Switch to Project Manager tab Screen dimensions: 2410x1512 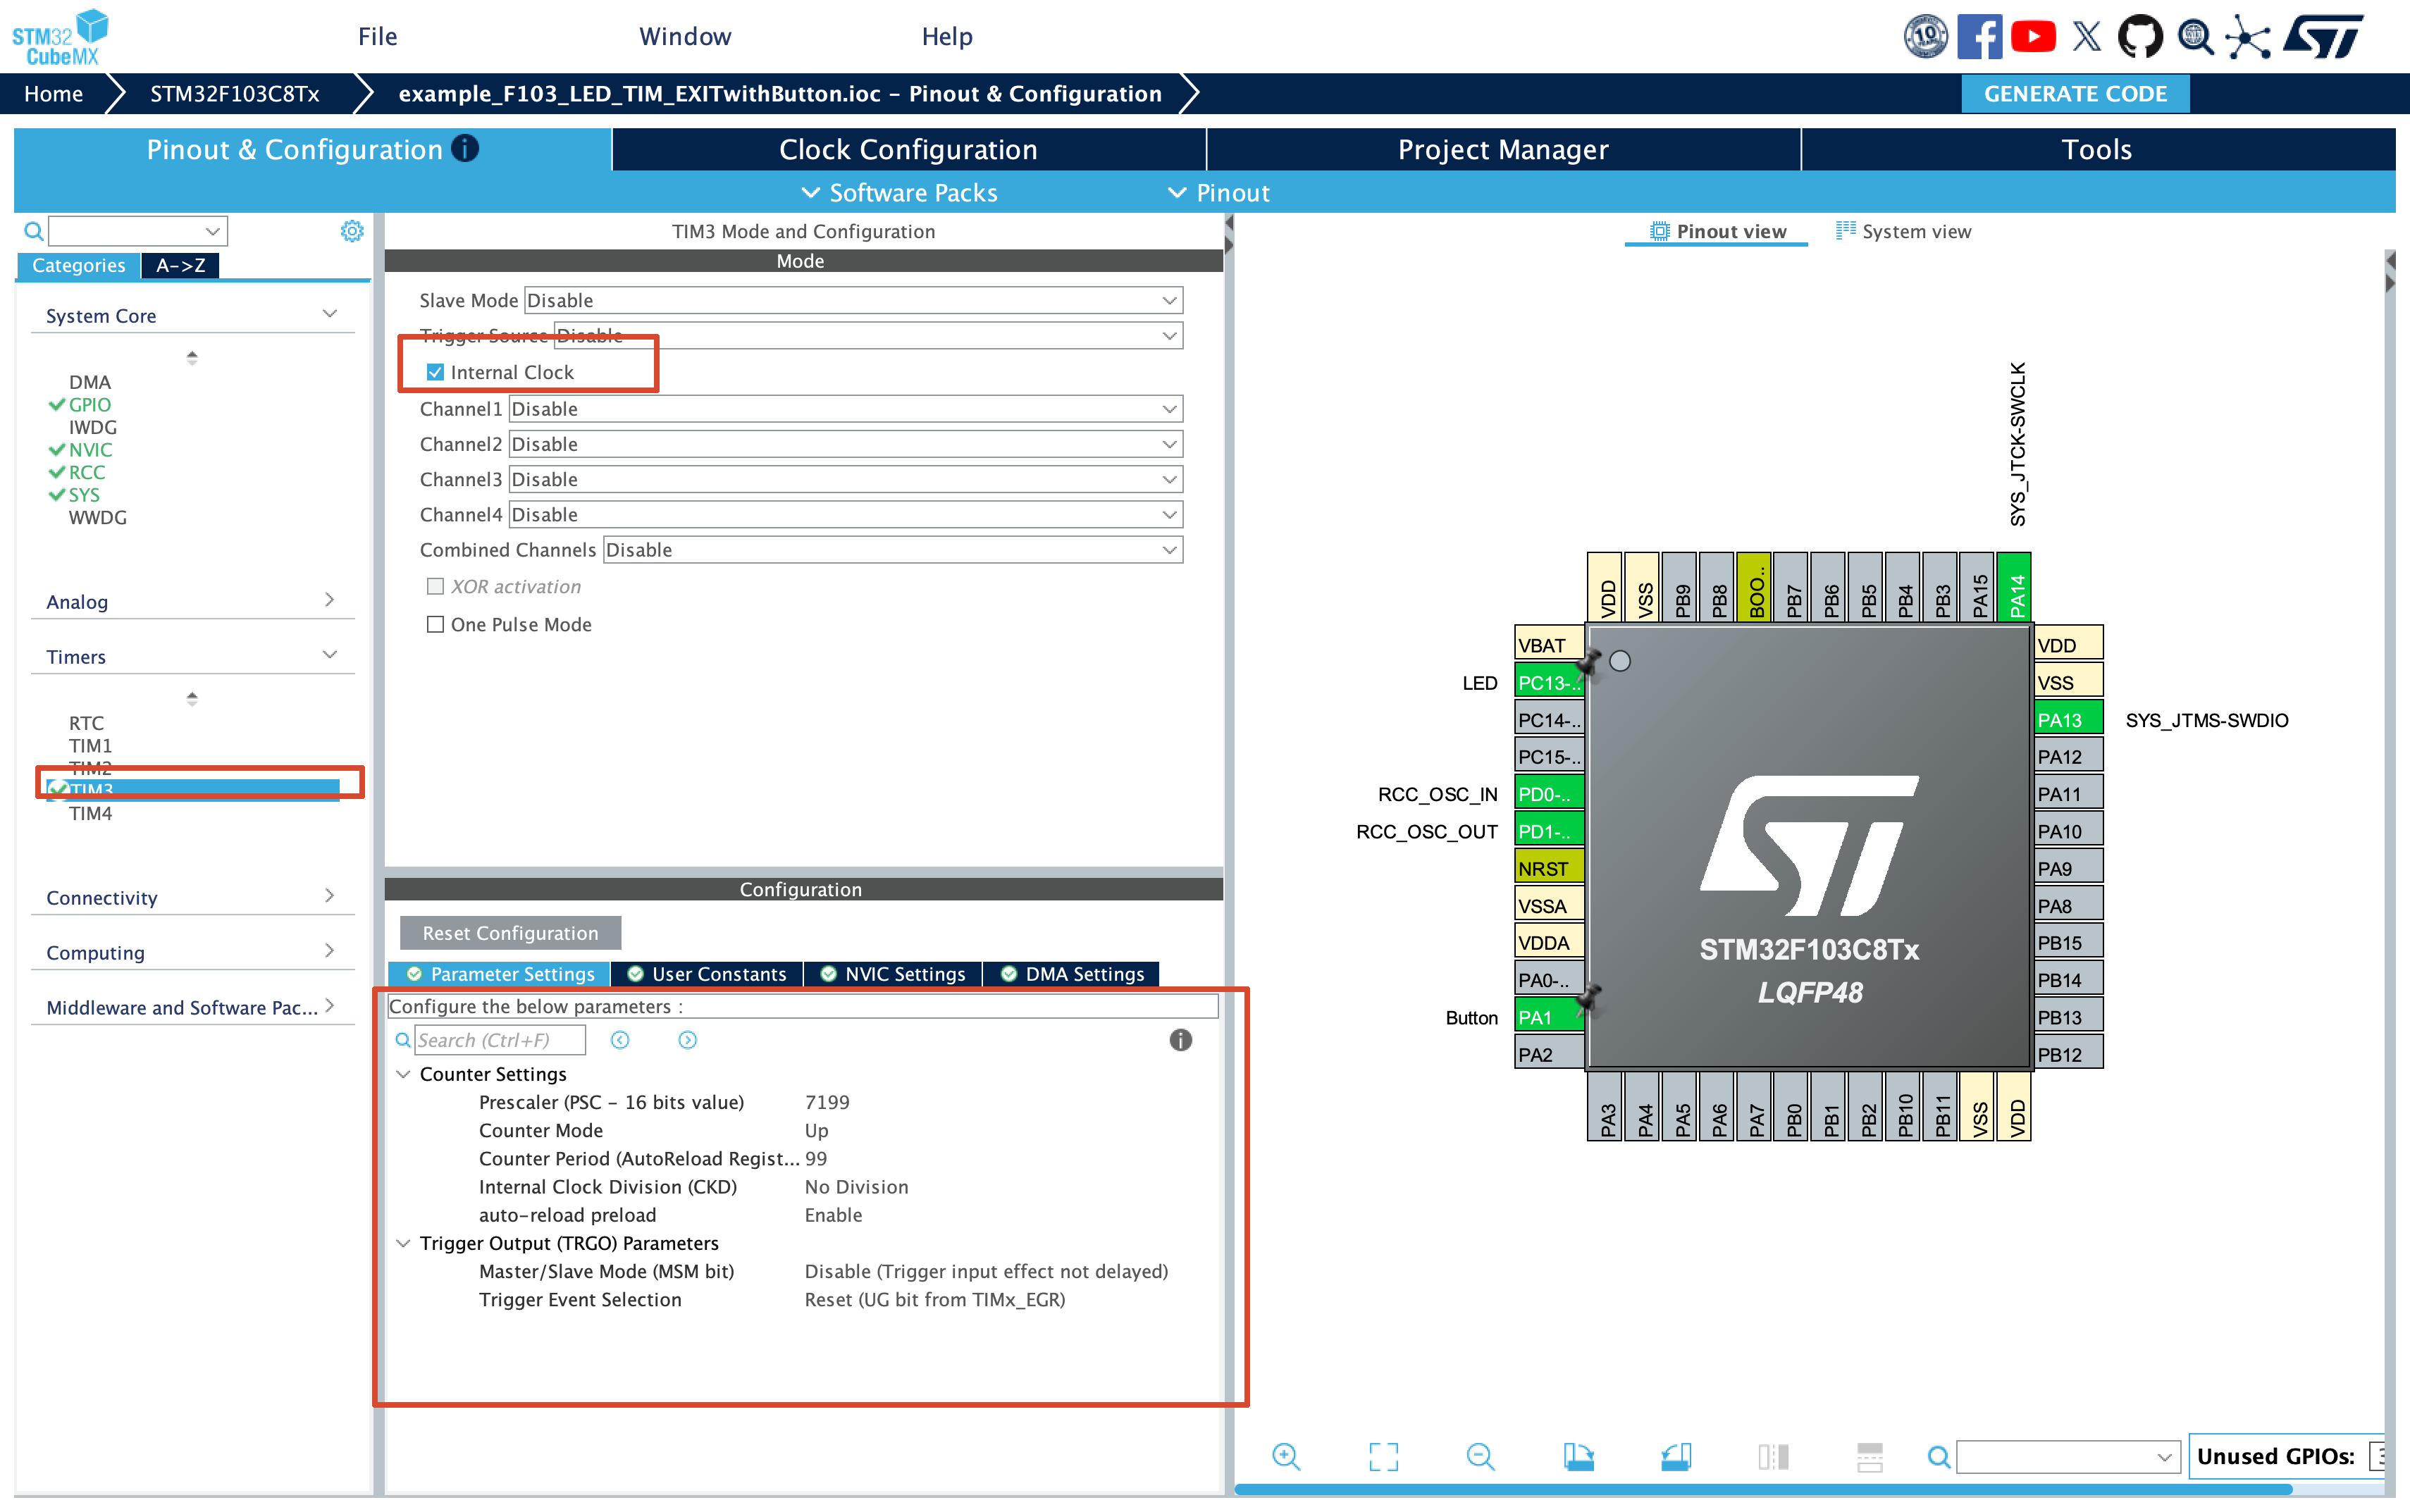point(1503,149)
